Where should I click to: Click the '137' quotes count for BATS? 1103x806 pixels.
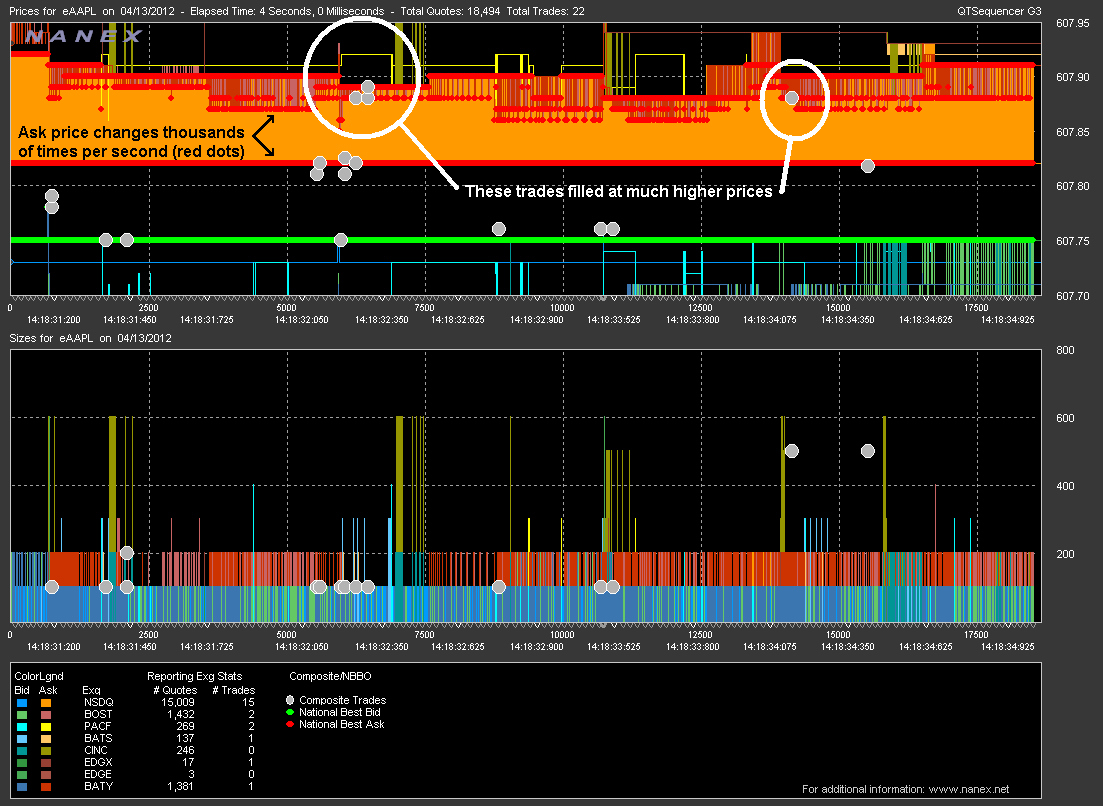pyautogui.click(x=185, y=738)
